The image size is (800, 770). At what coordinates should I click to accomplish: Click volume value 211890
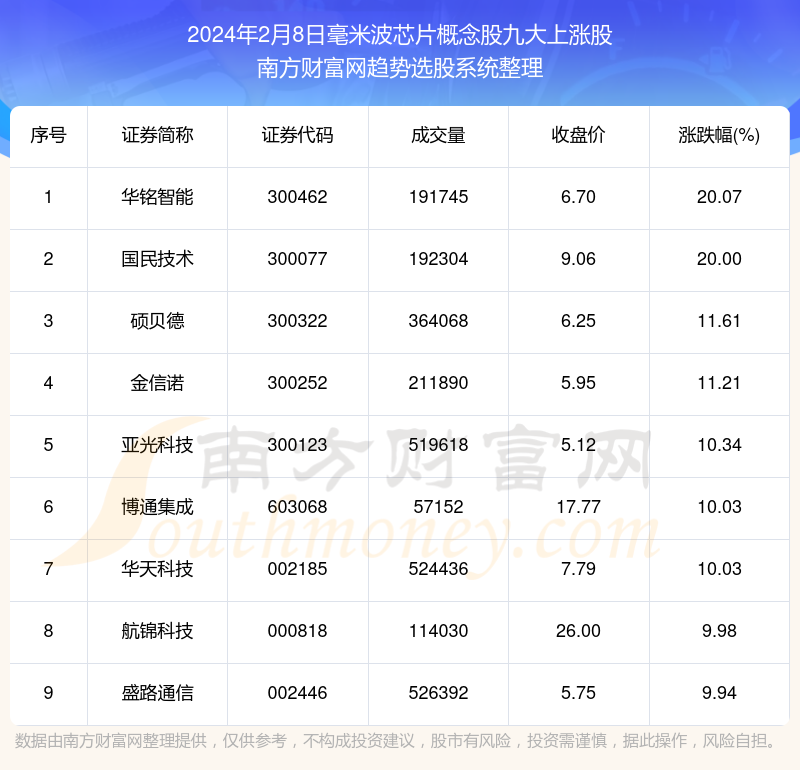pos(438,383)
